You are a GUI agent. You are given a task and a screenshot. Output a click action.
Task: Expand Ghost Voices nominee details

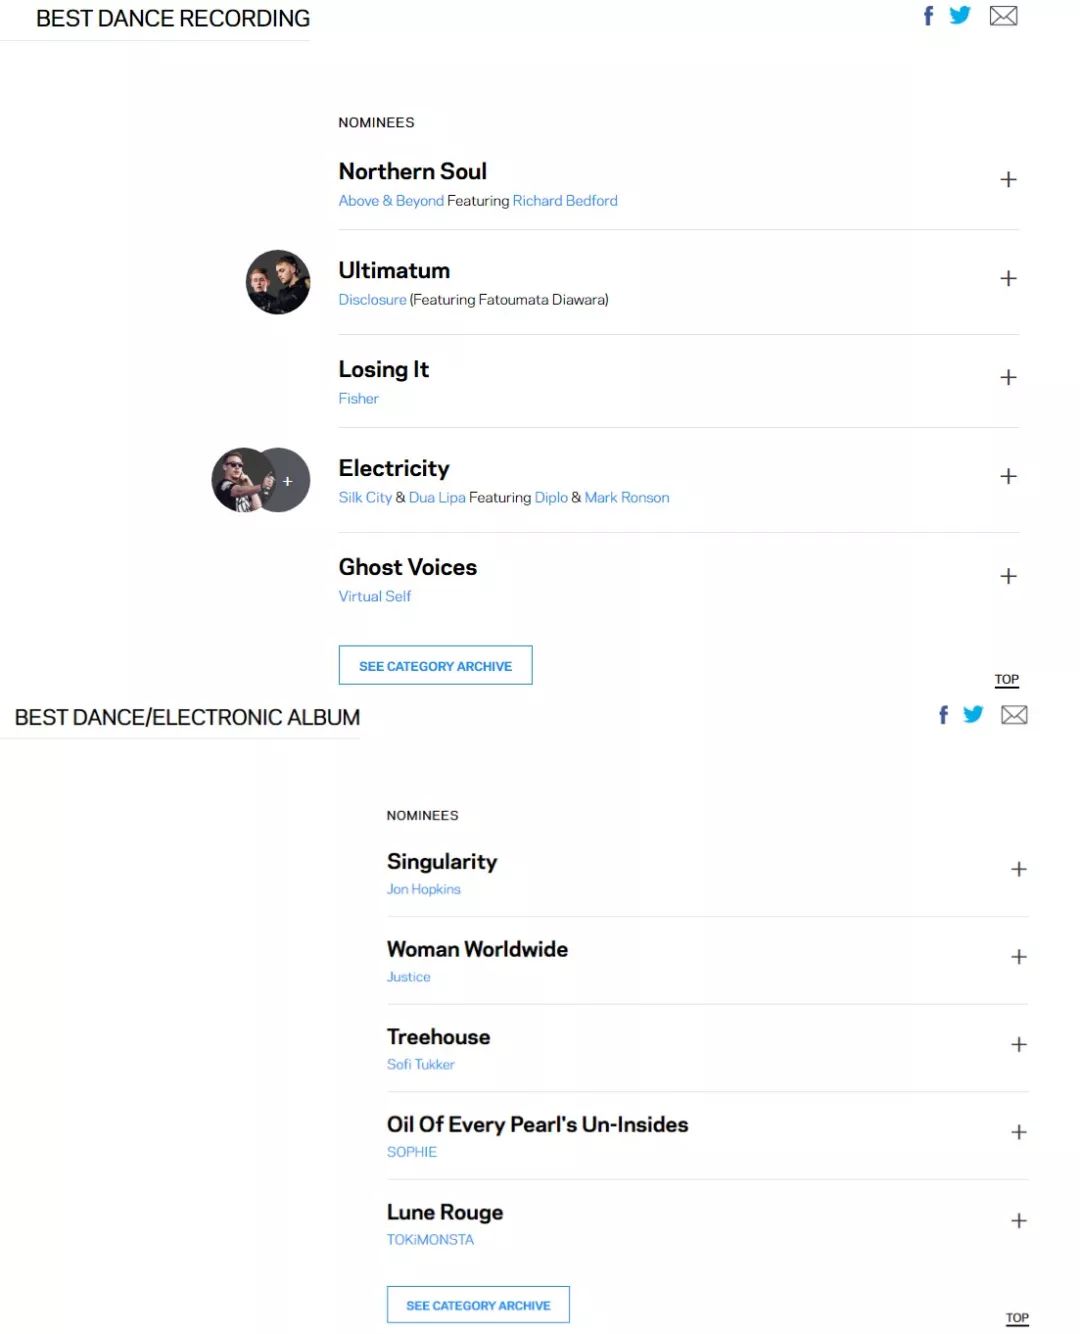point(1008,576)
